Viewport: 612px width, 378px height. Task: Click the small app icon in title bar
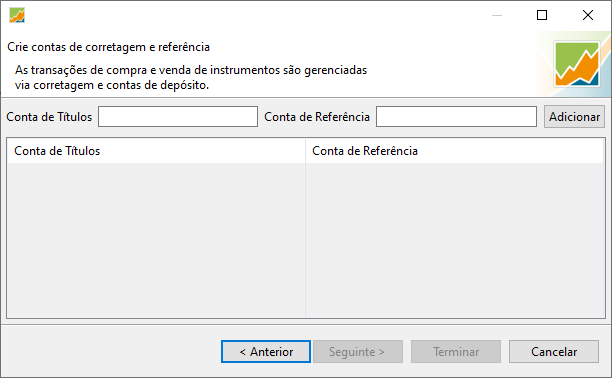point(17,15)
